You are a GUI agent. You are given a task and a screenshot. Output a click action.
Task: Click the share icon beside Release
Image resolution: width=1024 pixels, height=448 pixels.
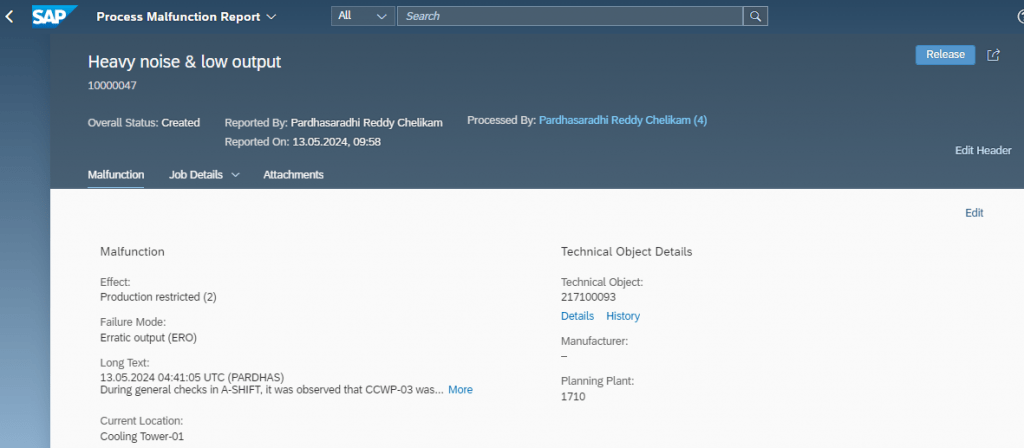(x=993, y=55)
